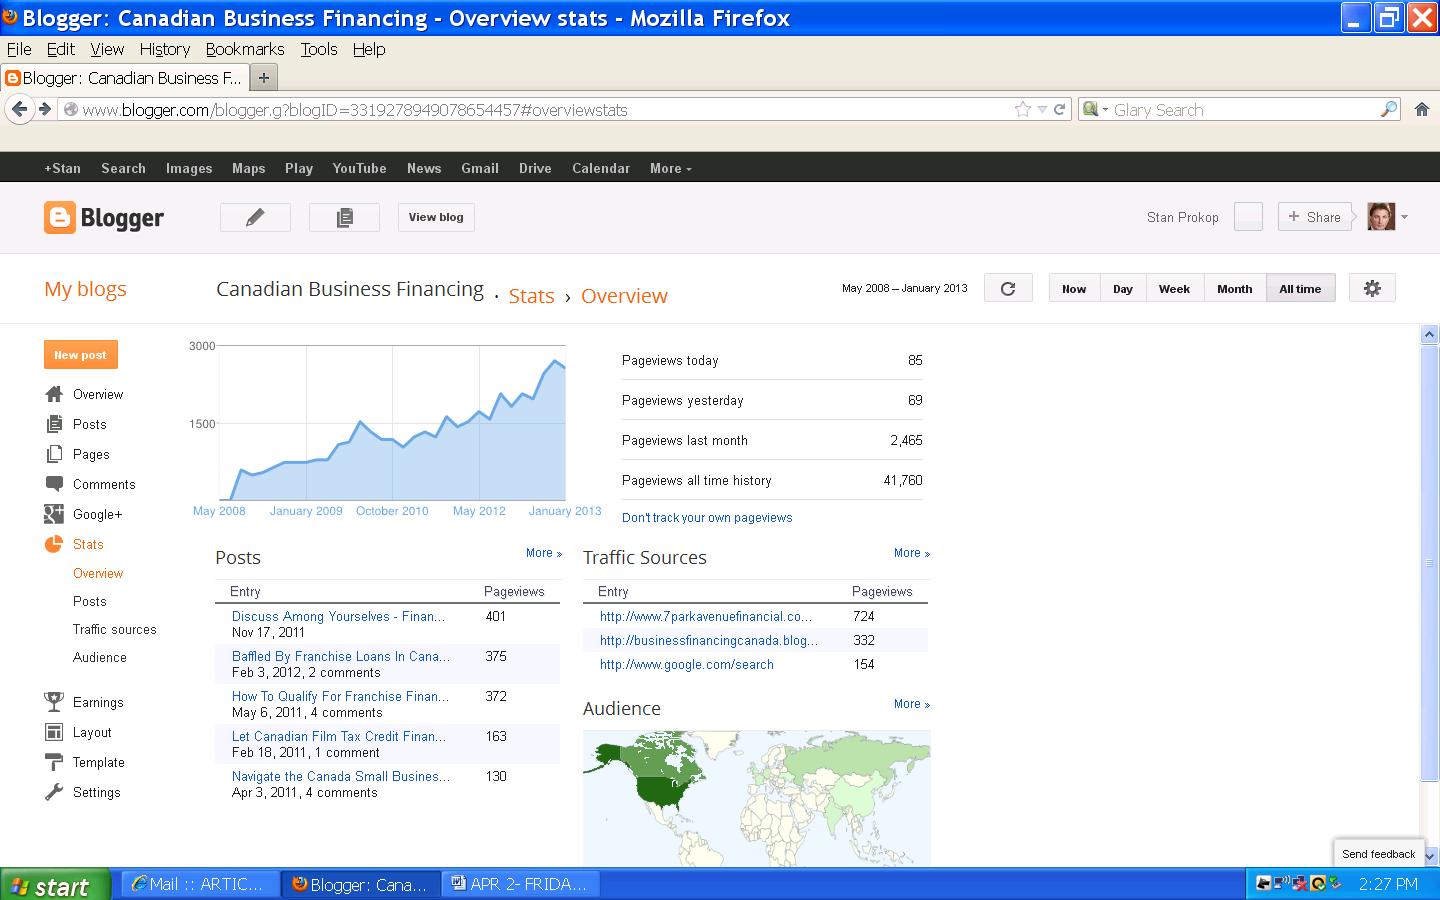The height and width of the screenshot is (900, 1440).
Task: Open the account dropdown arrow by avatar
Action: (1405, 217)
